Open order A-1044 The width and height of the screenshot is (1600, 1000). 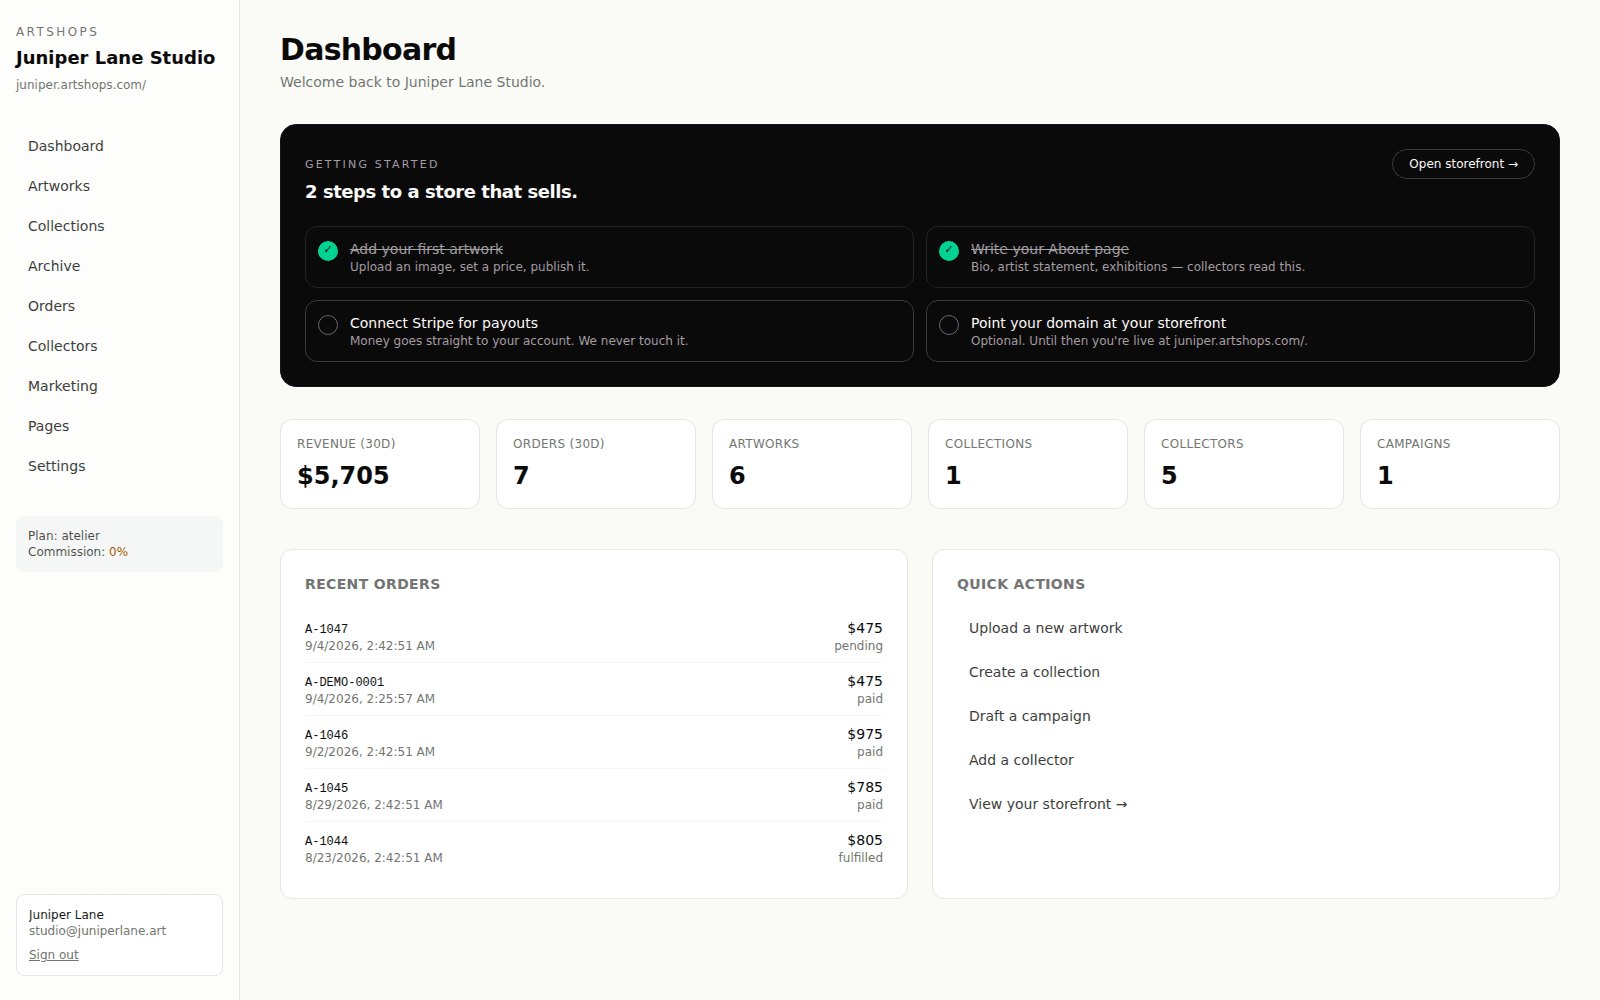click(594, 849)
